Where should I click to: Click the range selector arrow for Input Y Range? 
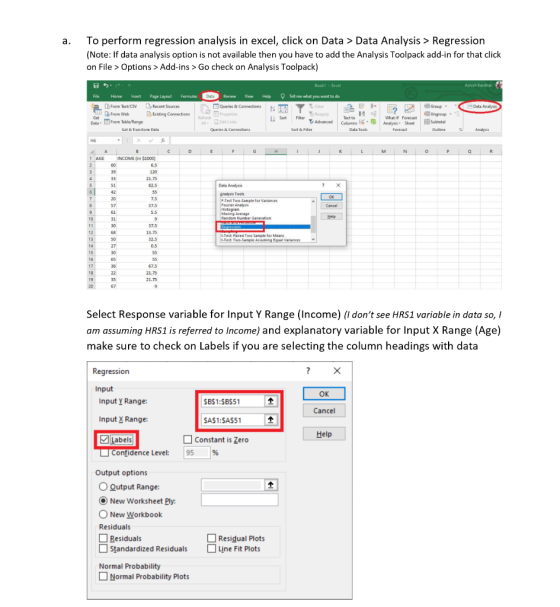(x=271, y=401)
